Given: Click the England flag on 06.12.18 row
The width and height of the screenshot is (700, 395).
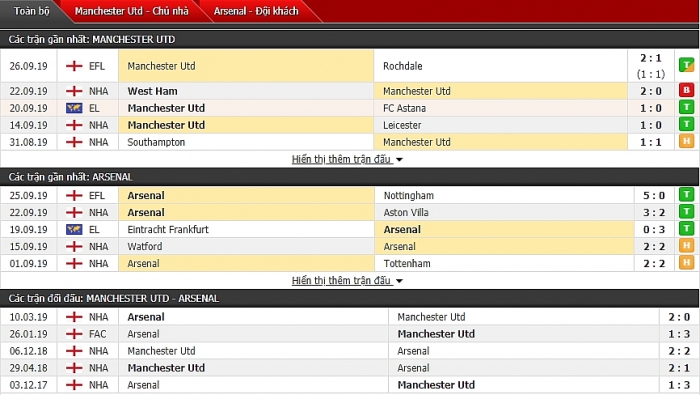Looking at the screenshot, I should tap(74, 351).
